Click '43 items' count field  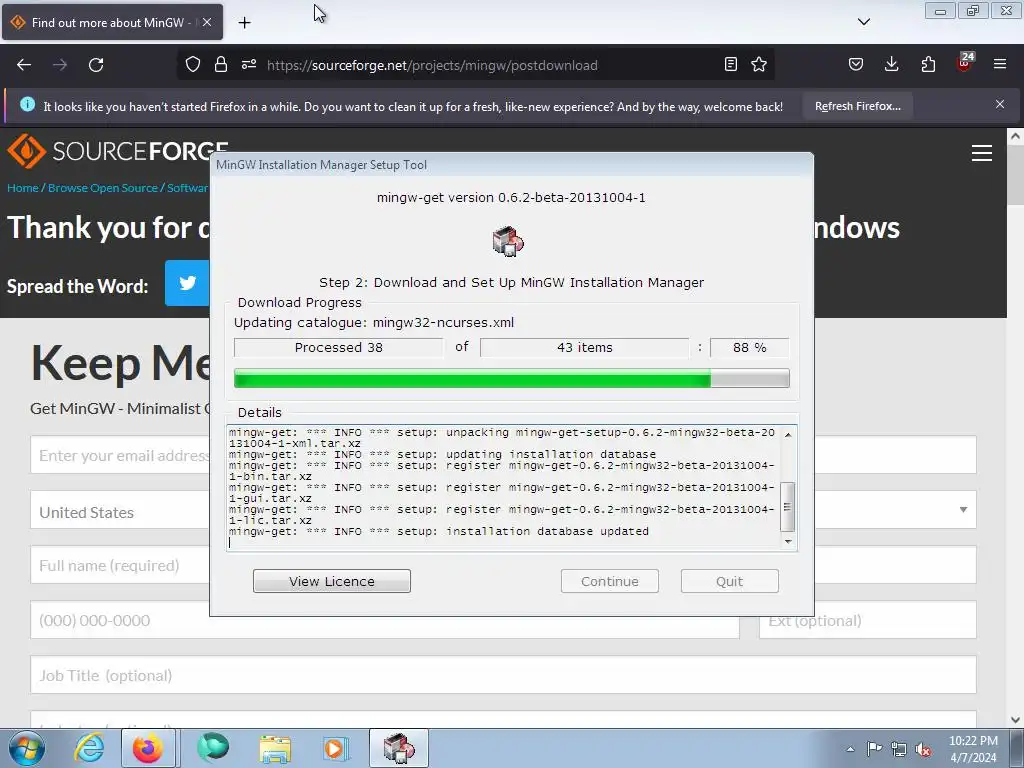(x=584, y=347)
